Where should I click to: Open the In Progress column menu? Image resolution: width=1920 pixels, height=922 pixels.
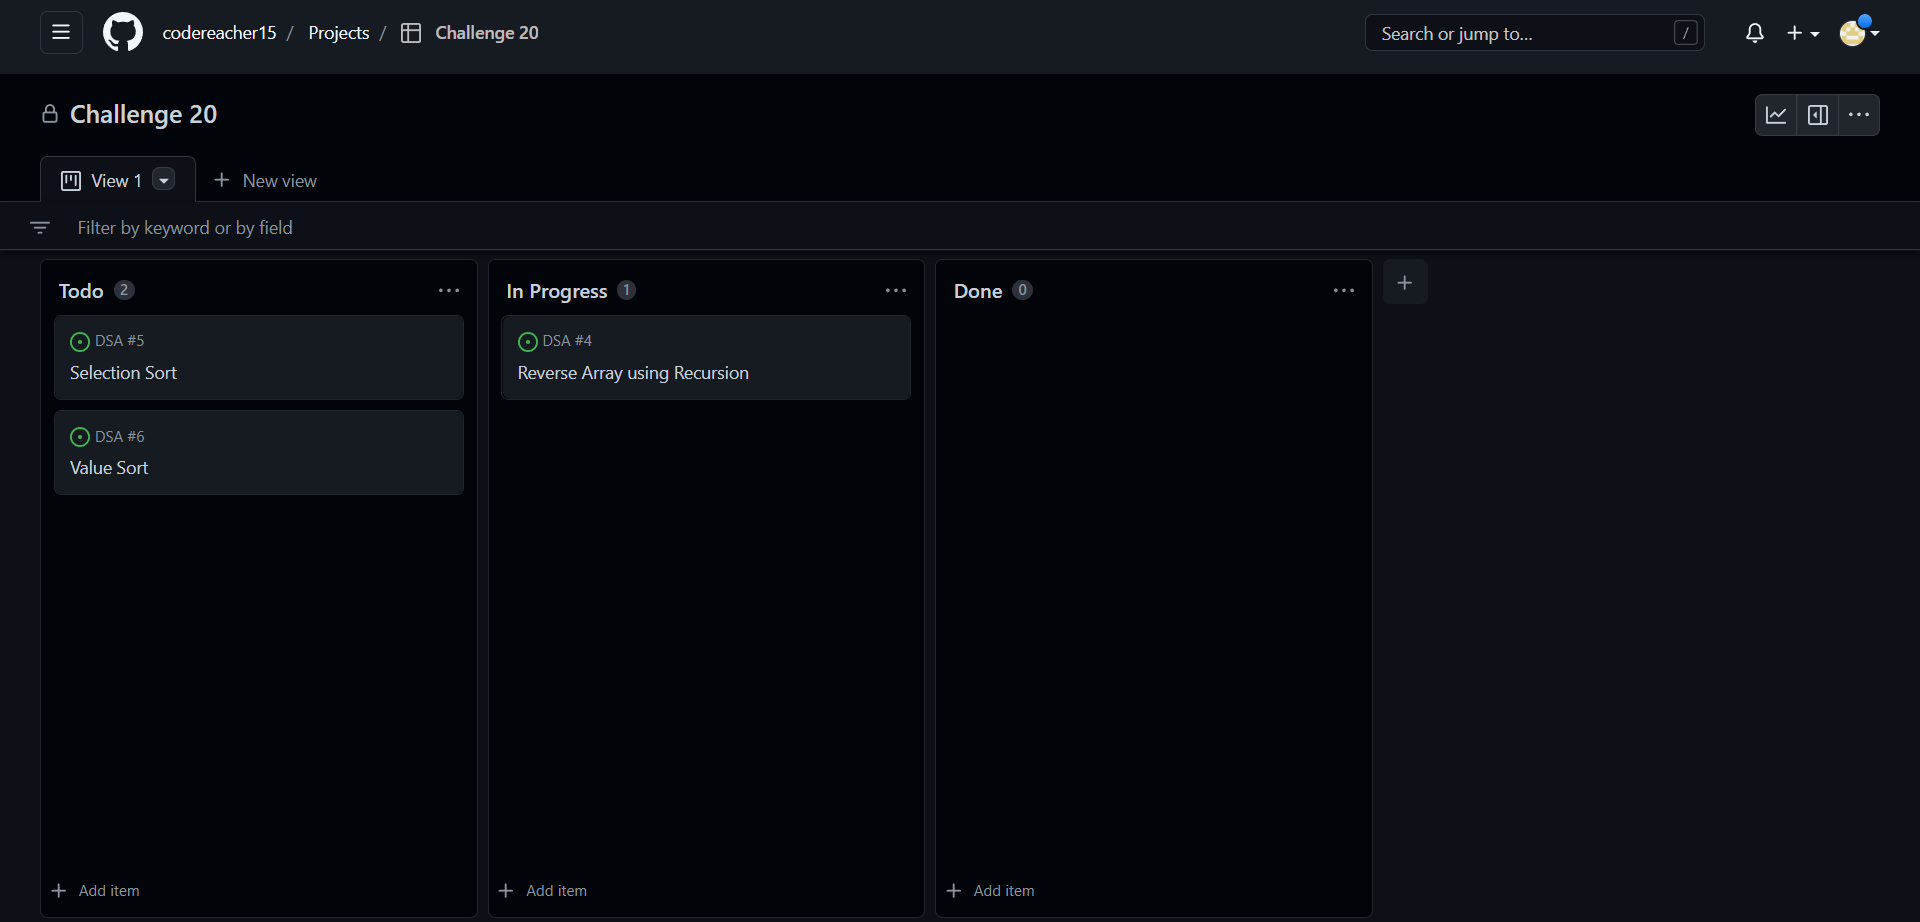click(896, 290)
